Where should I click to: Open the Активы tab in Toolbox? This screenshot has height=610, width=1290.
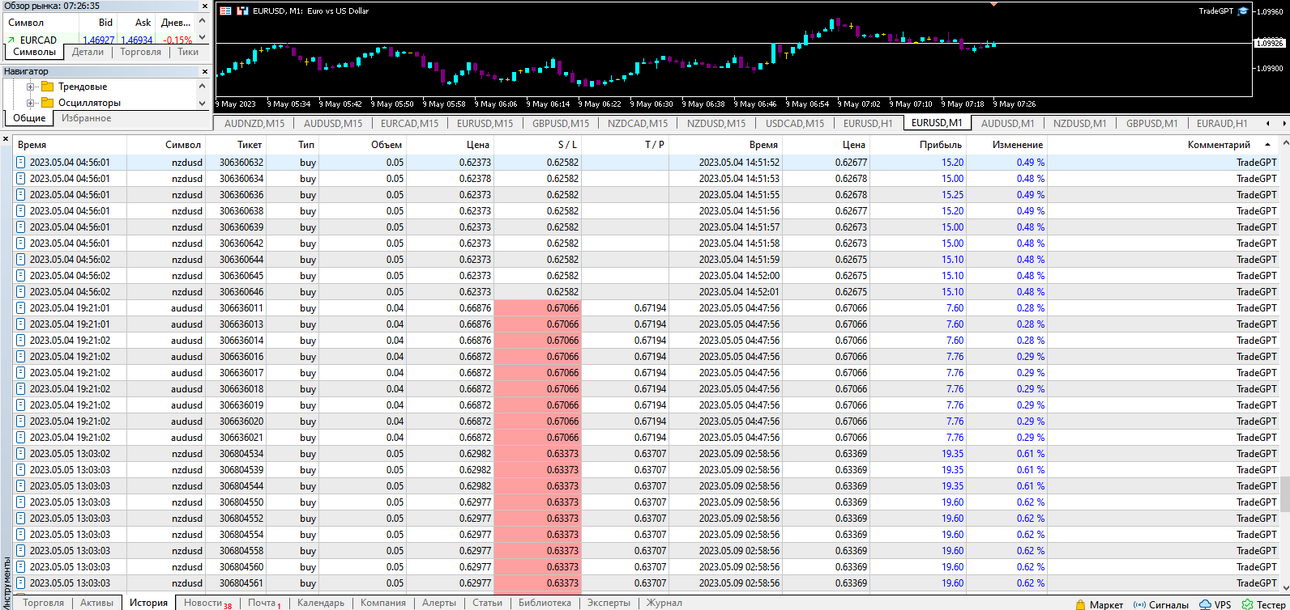[x=96, y=603]
